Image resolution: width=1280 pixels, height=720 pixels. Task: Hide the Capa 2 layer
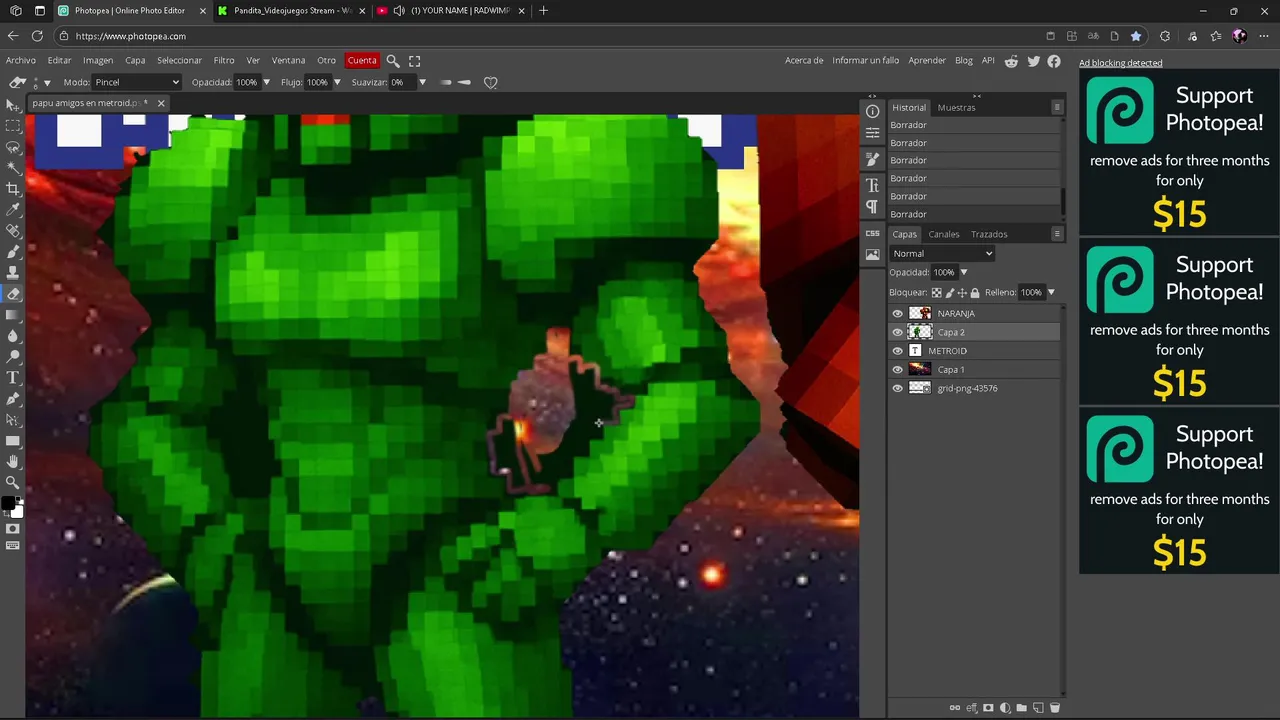pyautogui.click(x=897, y=332)
